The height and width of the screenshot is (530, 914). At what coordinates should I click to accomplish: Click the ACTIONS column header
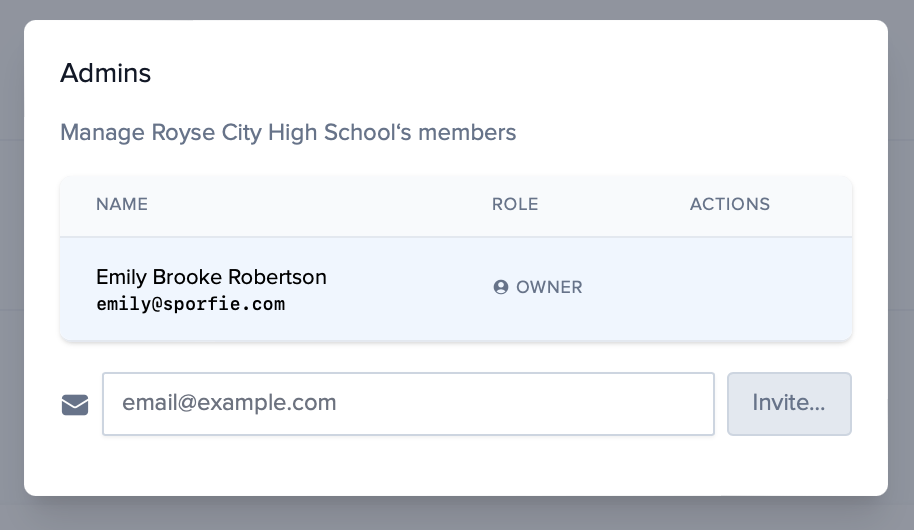click(729, 204)
